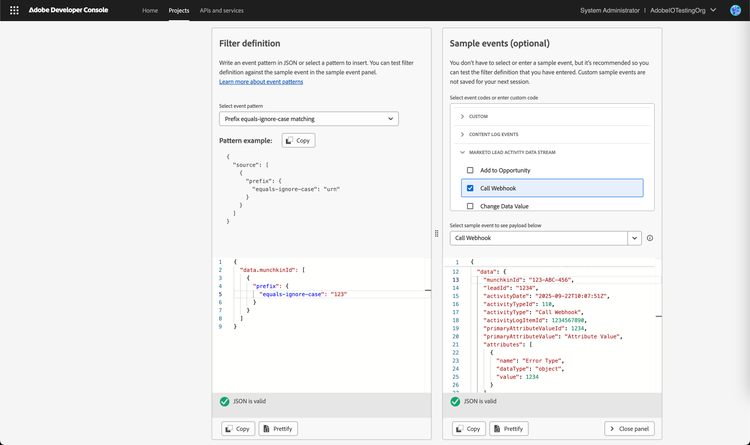Prettify the filter definition JSON

[278, 428]
